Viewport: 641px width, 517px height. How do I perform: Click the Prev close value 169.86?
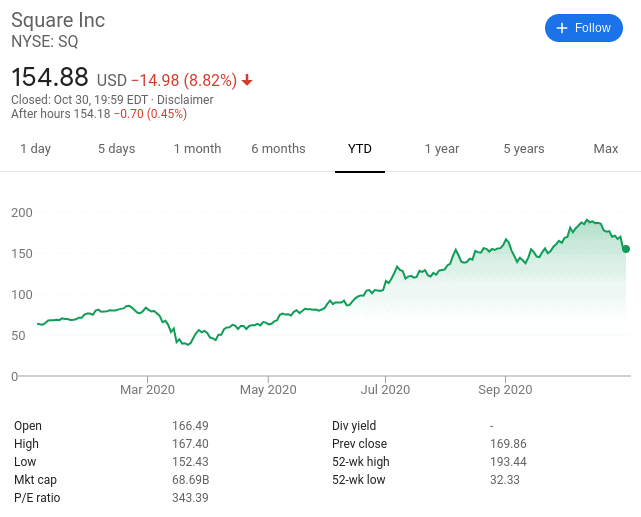(x=508, y=443)
